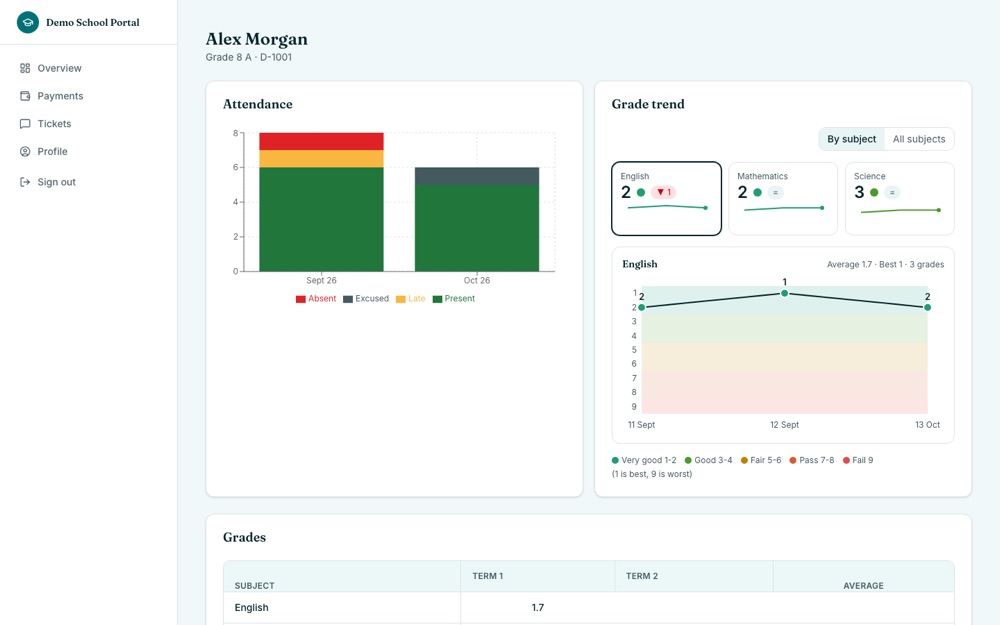
Task: Click the green grade dot on Mathematics card
Action: (x=758, y=192)
